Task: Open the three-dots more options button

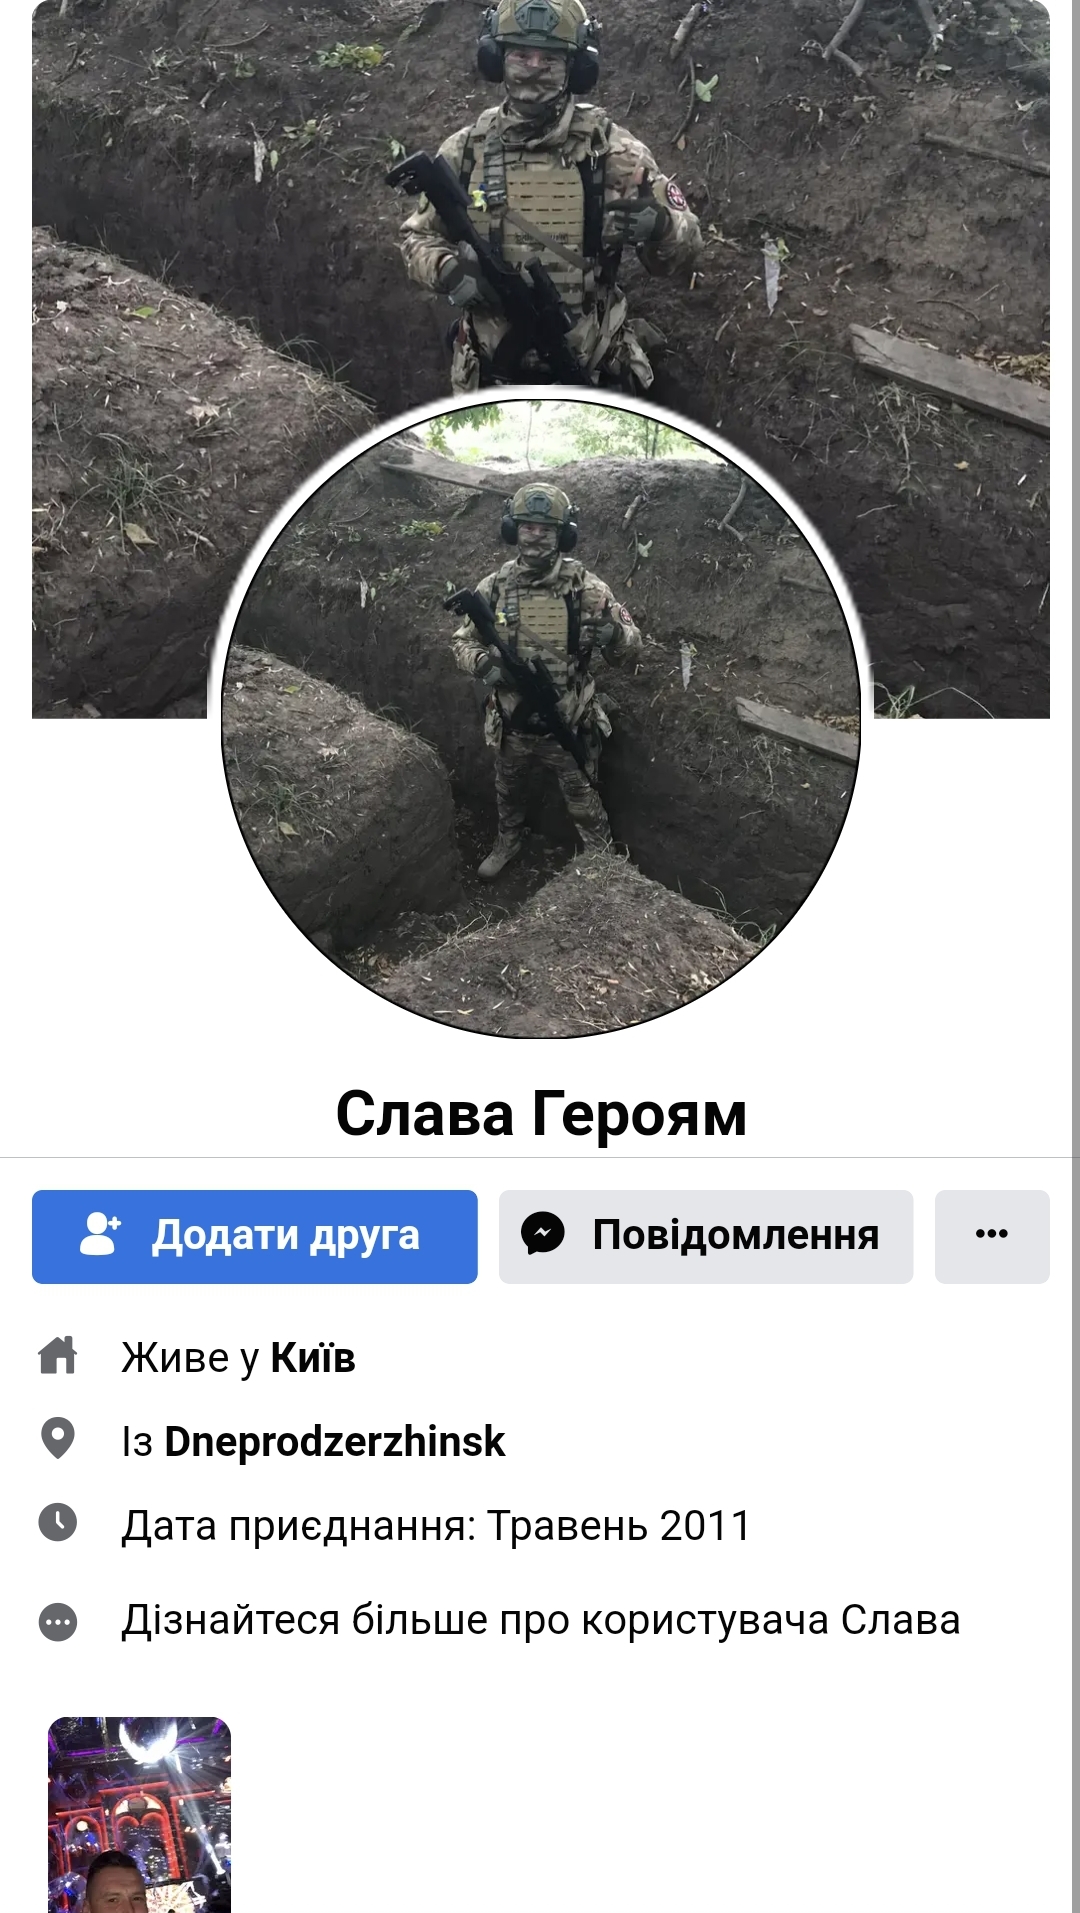Action: pos(992,1236)
